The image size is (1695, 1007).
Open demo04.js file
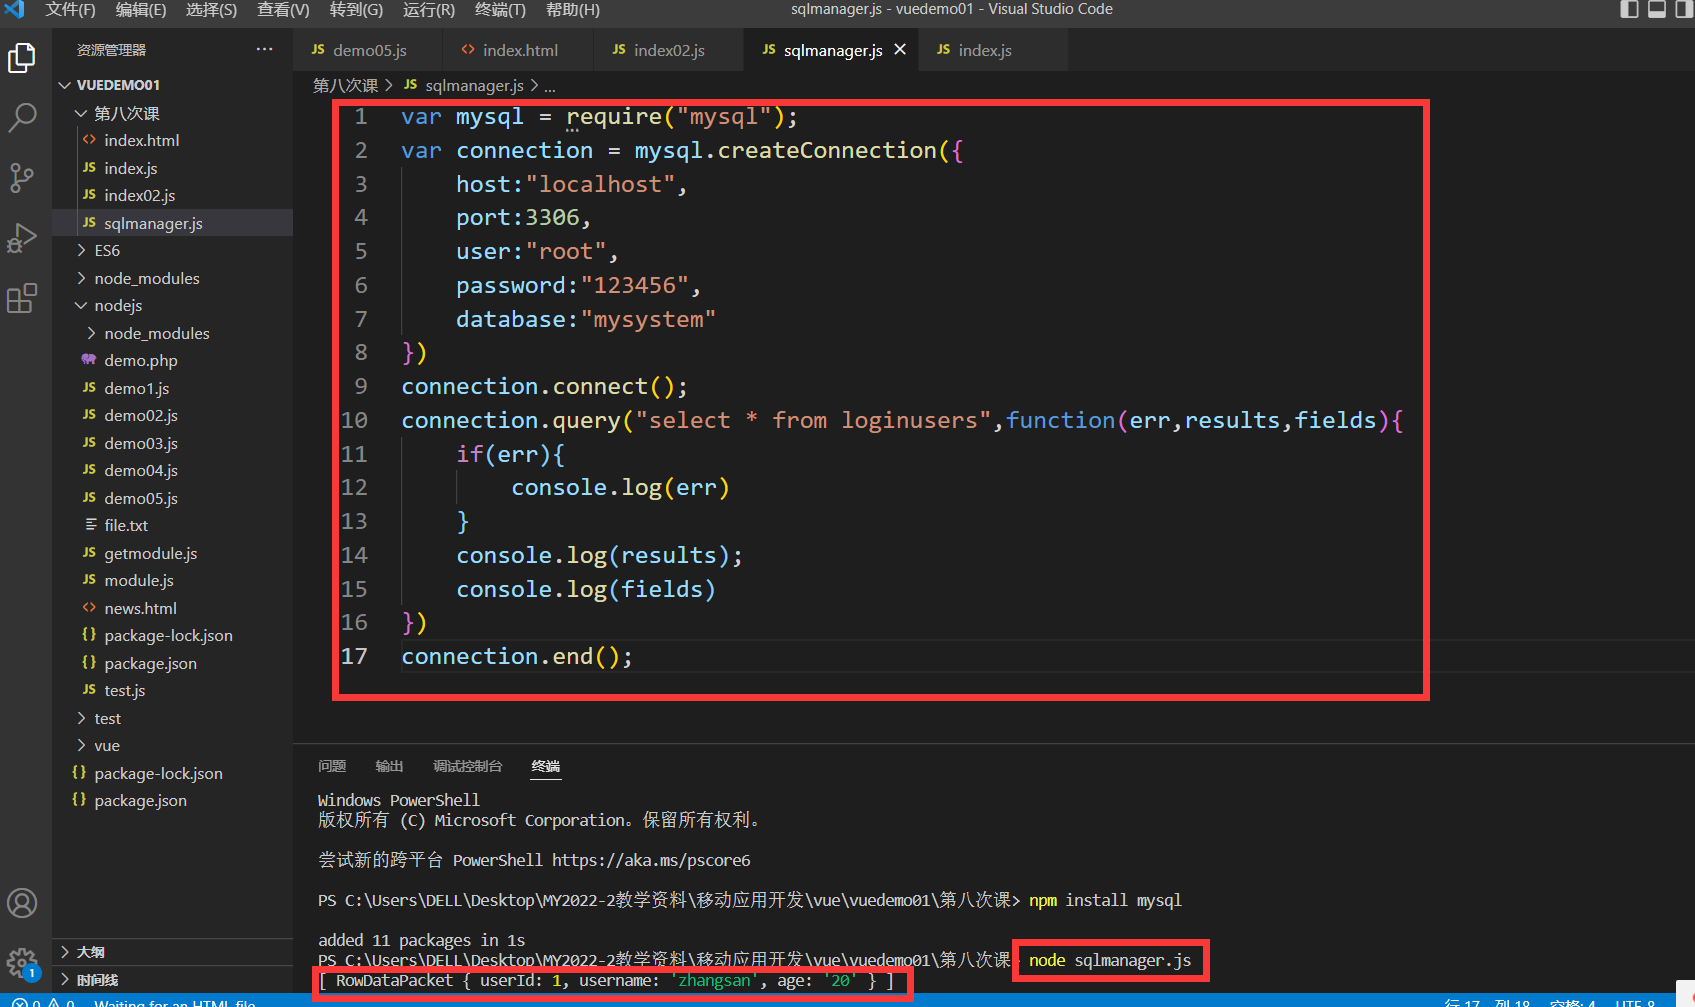tap(172, 470)
